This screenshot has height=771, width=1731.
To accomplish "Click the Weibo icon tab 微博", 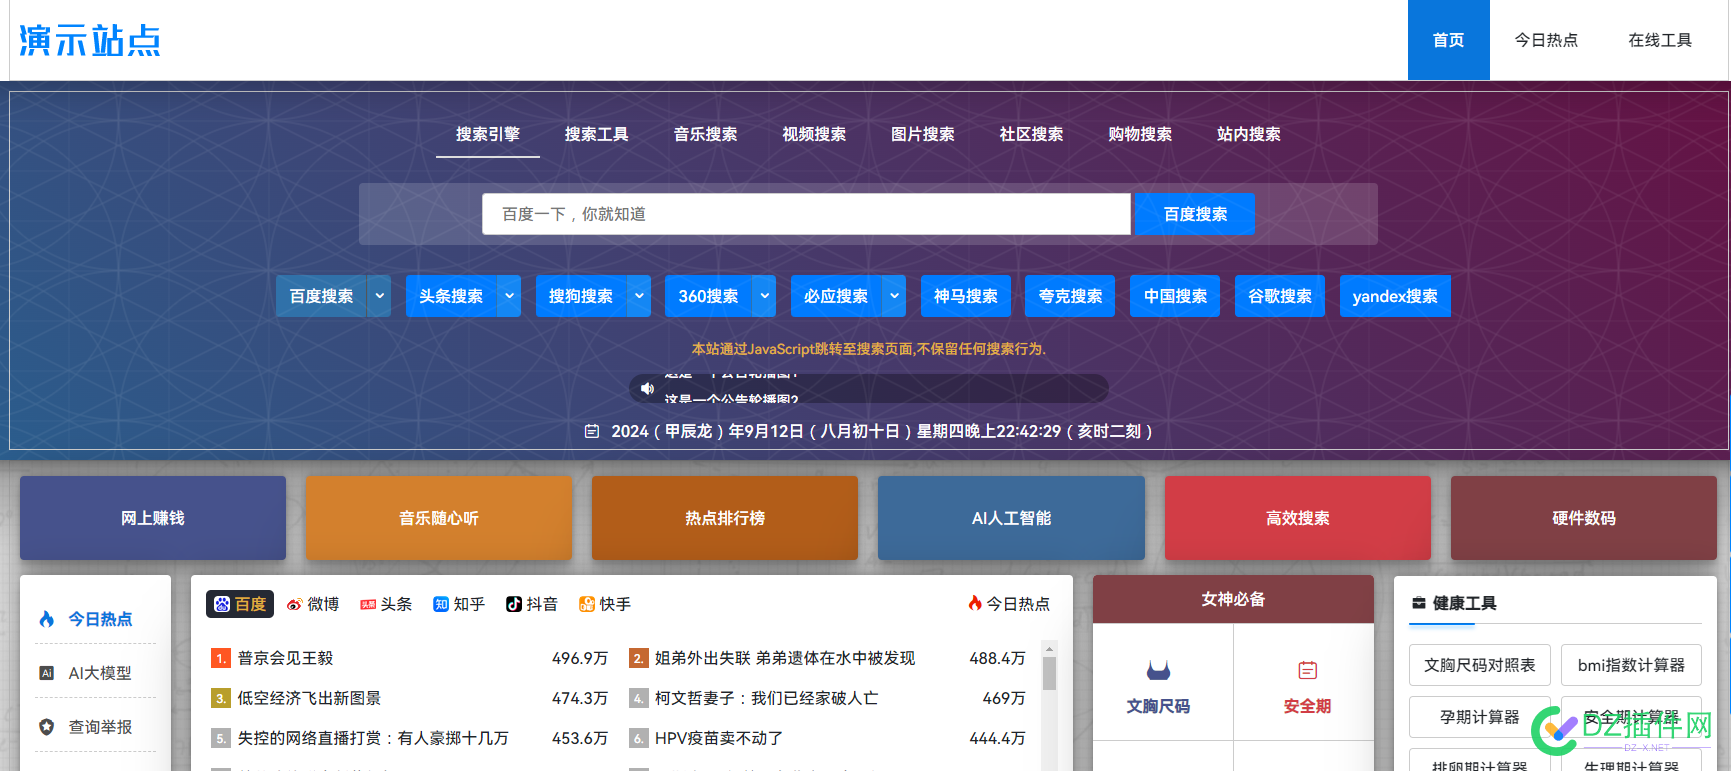I will click(x=313, y=604).
